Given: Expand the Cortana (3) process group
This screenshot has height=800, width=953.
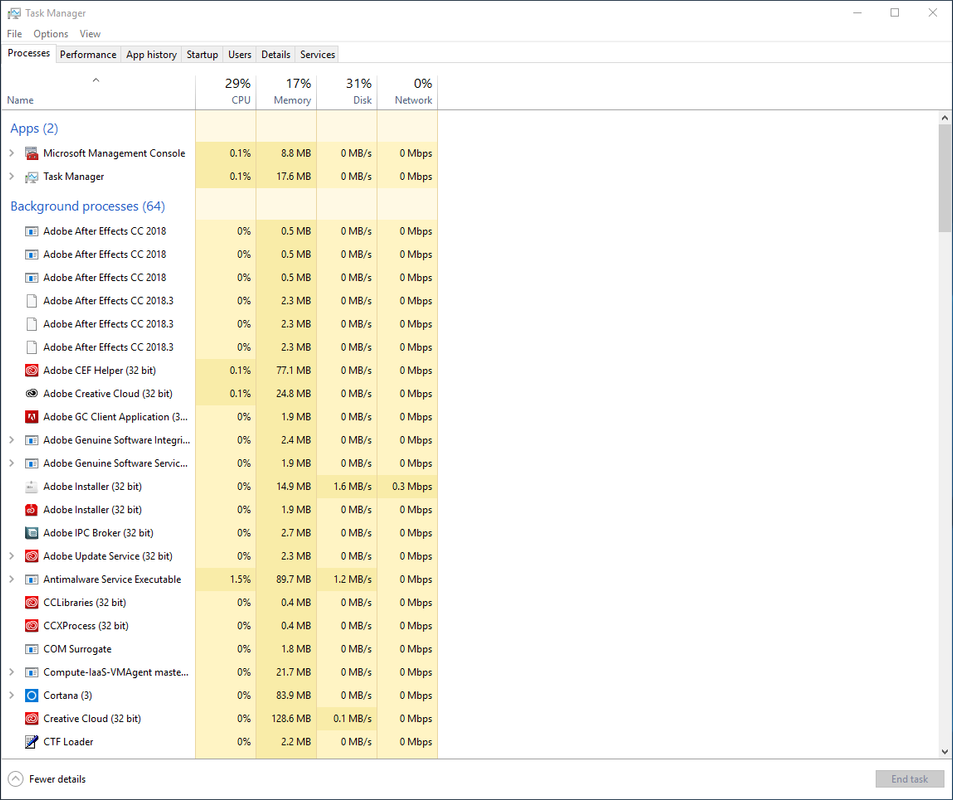Looking at the screenshot, I should 12,695.
